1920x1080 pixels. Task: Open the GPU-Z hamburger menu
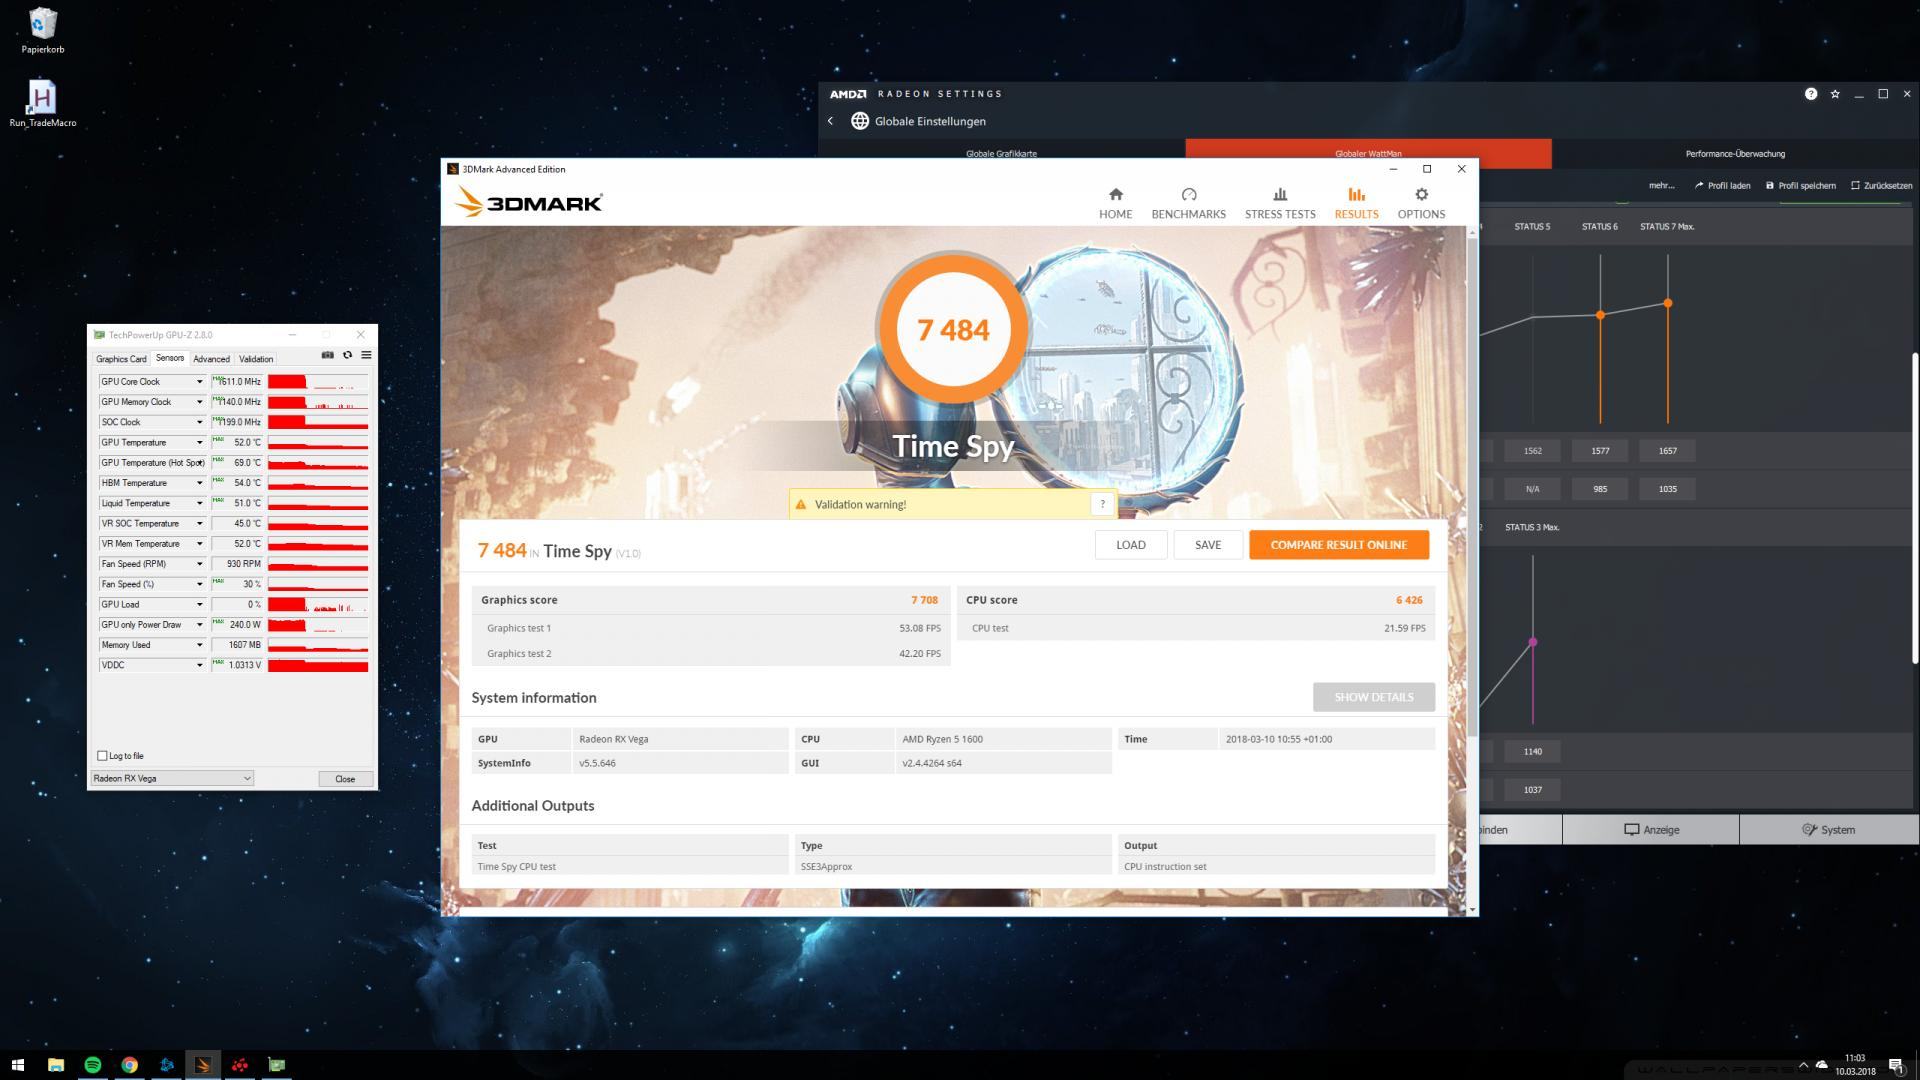click(366, 355)
